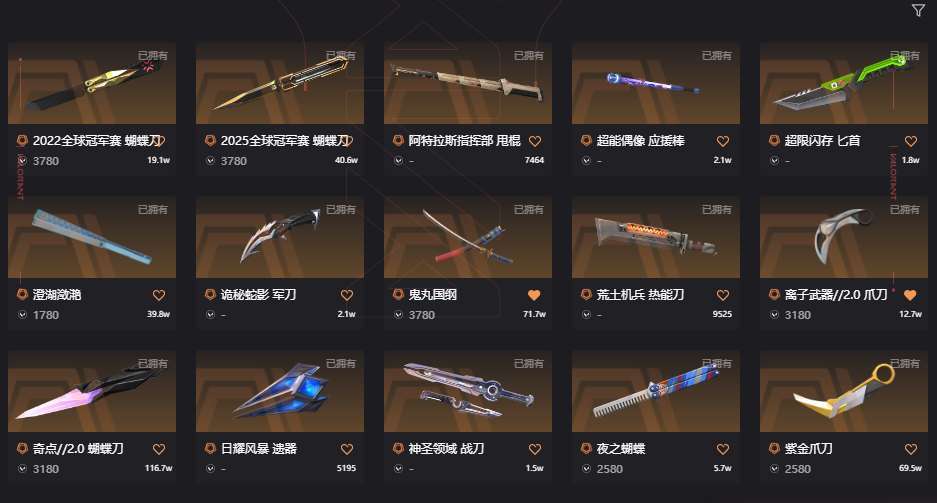The image size is (937, 503).
Task: Click heart icon for 超限闪存 匕首
Action: (x=911, y=141)
